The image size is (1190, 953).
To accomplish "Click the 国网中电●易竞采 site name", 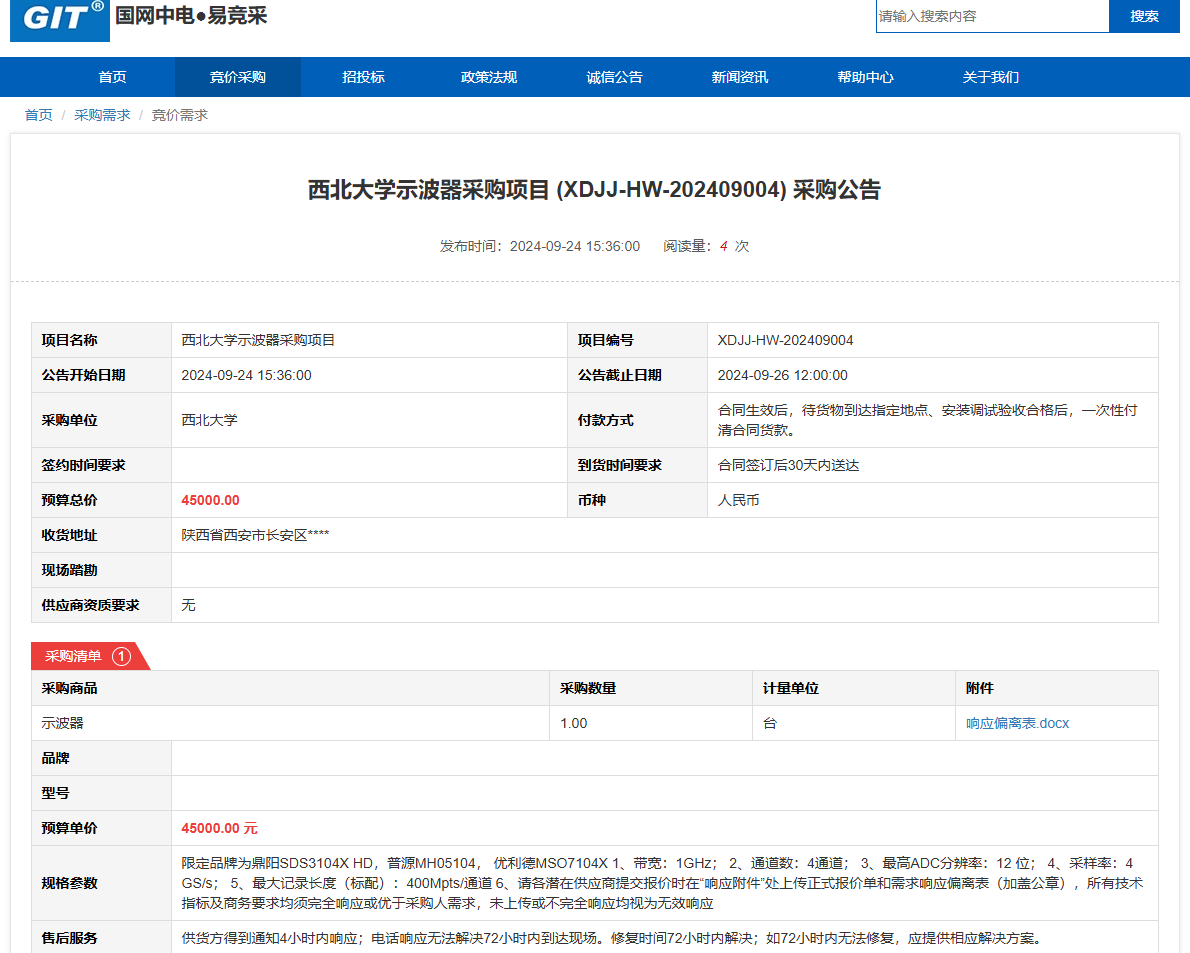I will [191, 16].
